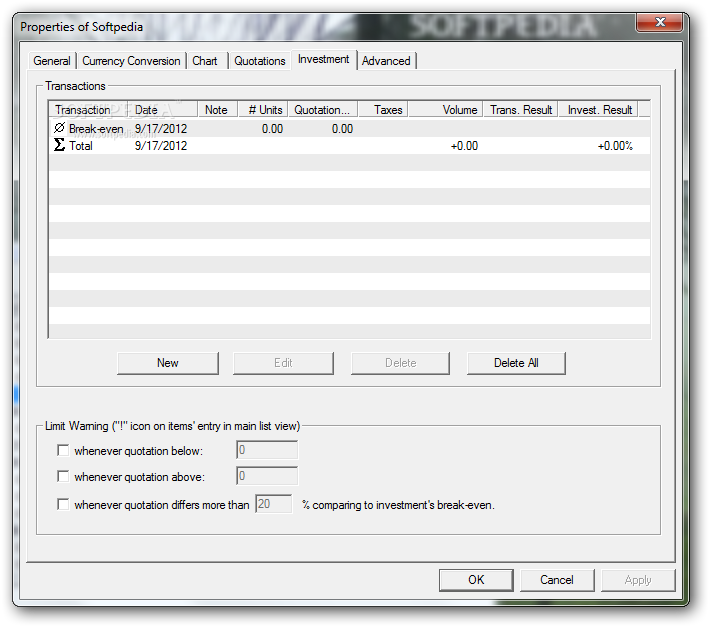710x627 pixels.
Task: Go to the Quotations tab
Action: [260, 61]
